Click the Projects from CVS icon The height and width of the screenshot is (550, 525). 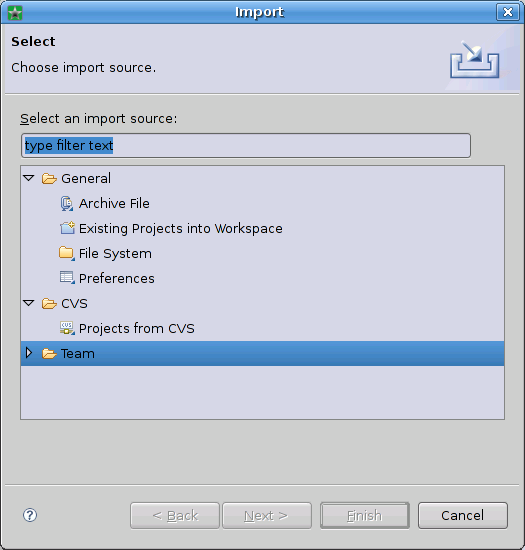click(x=67, y=328)
